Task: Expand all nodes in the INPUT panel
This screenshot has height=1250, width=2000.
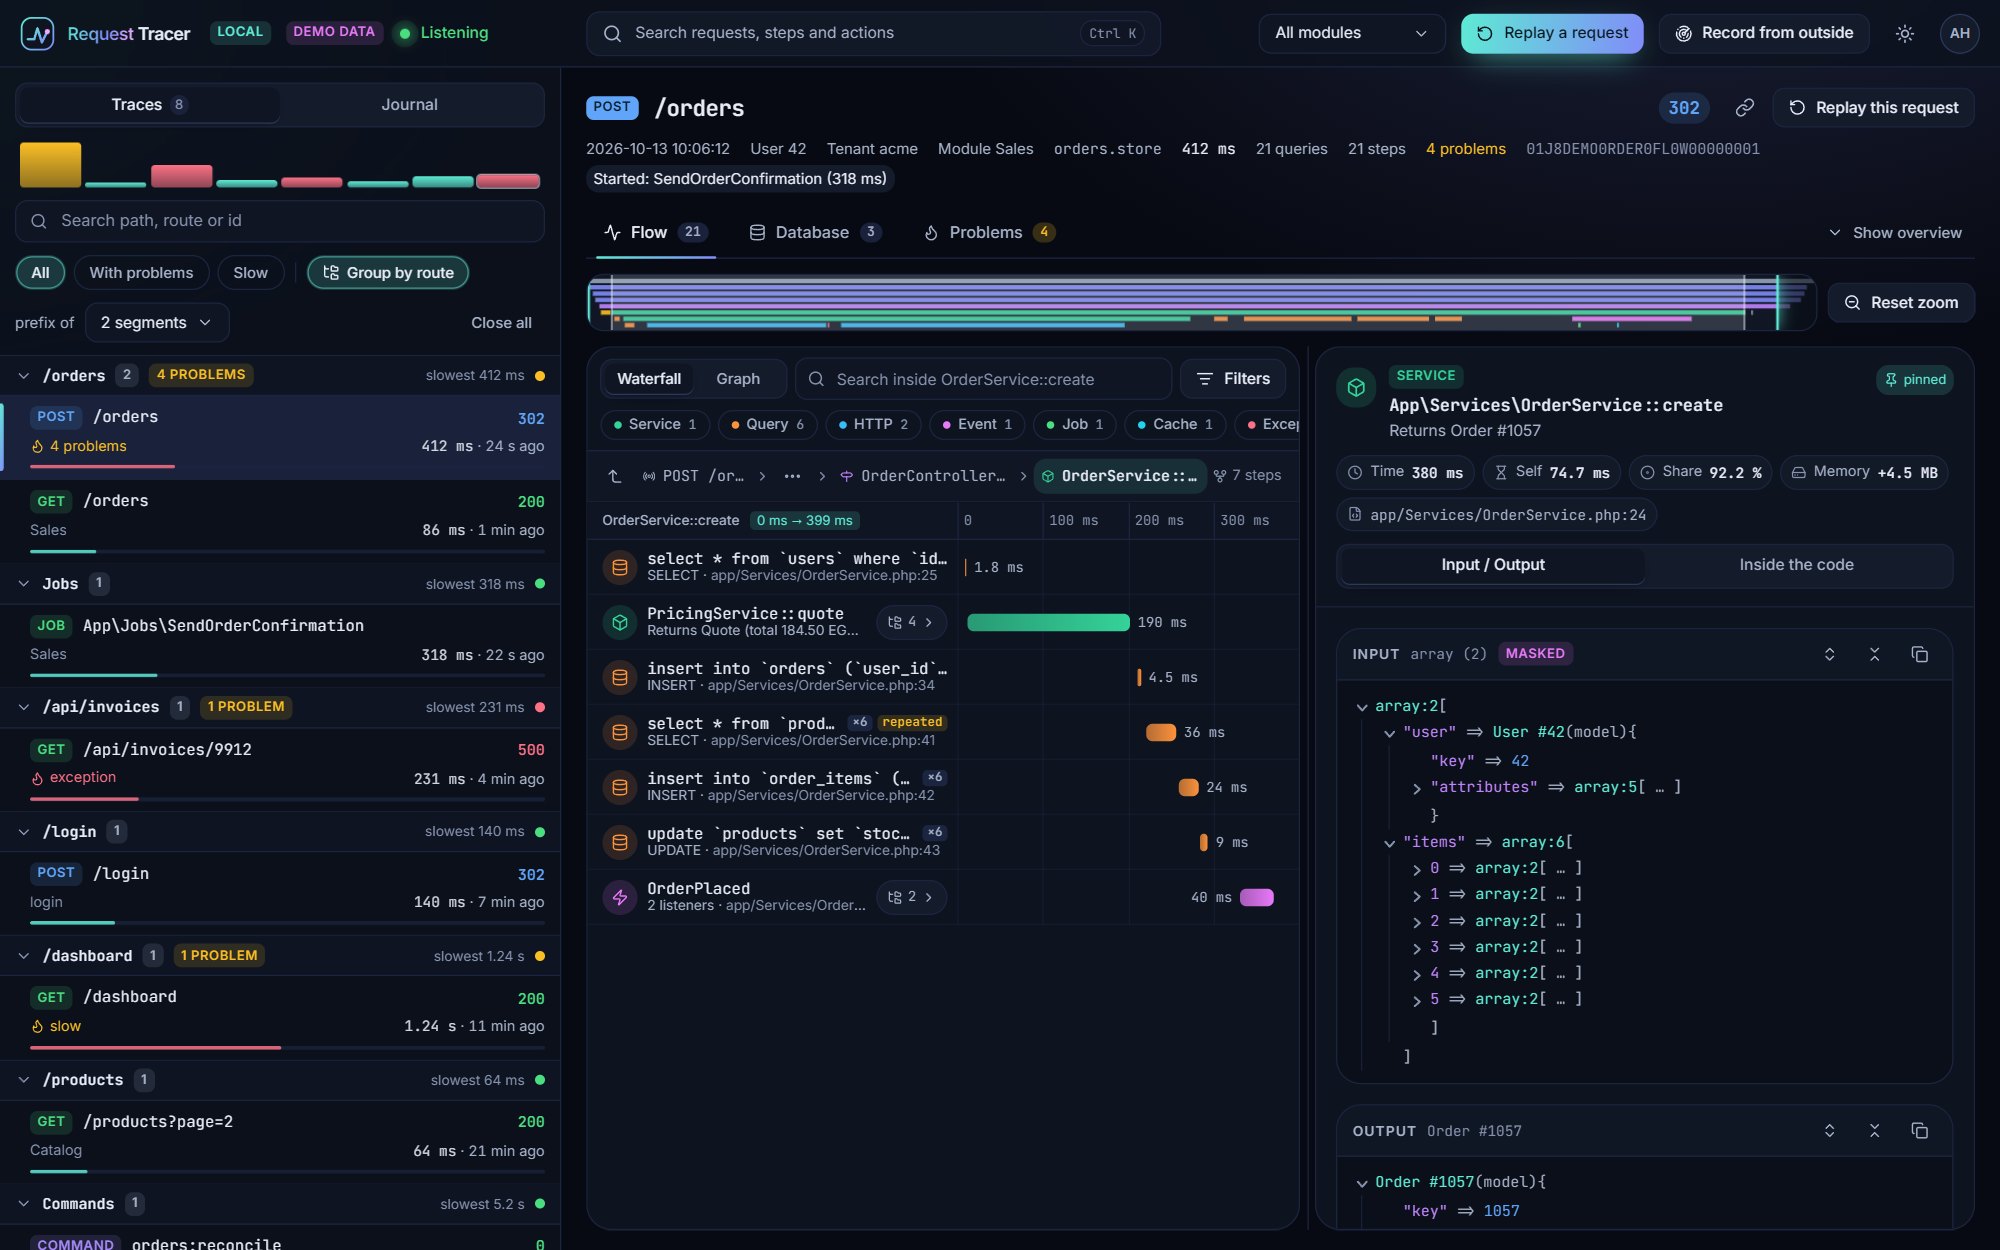Action: (1830, 654)
